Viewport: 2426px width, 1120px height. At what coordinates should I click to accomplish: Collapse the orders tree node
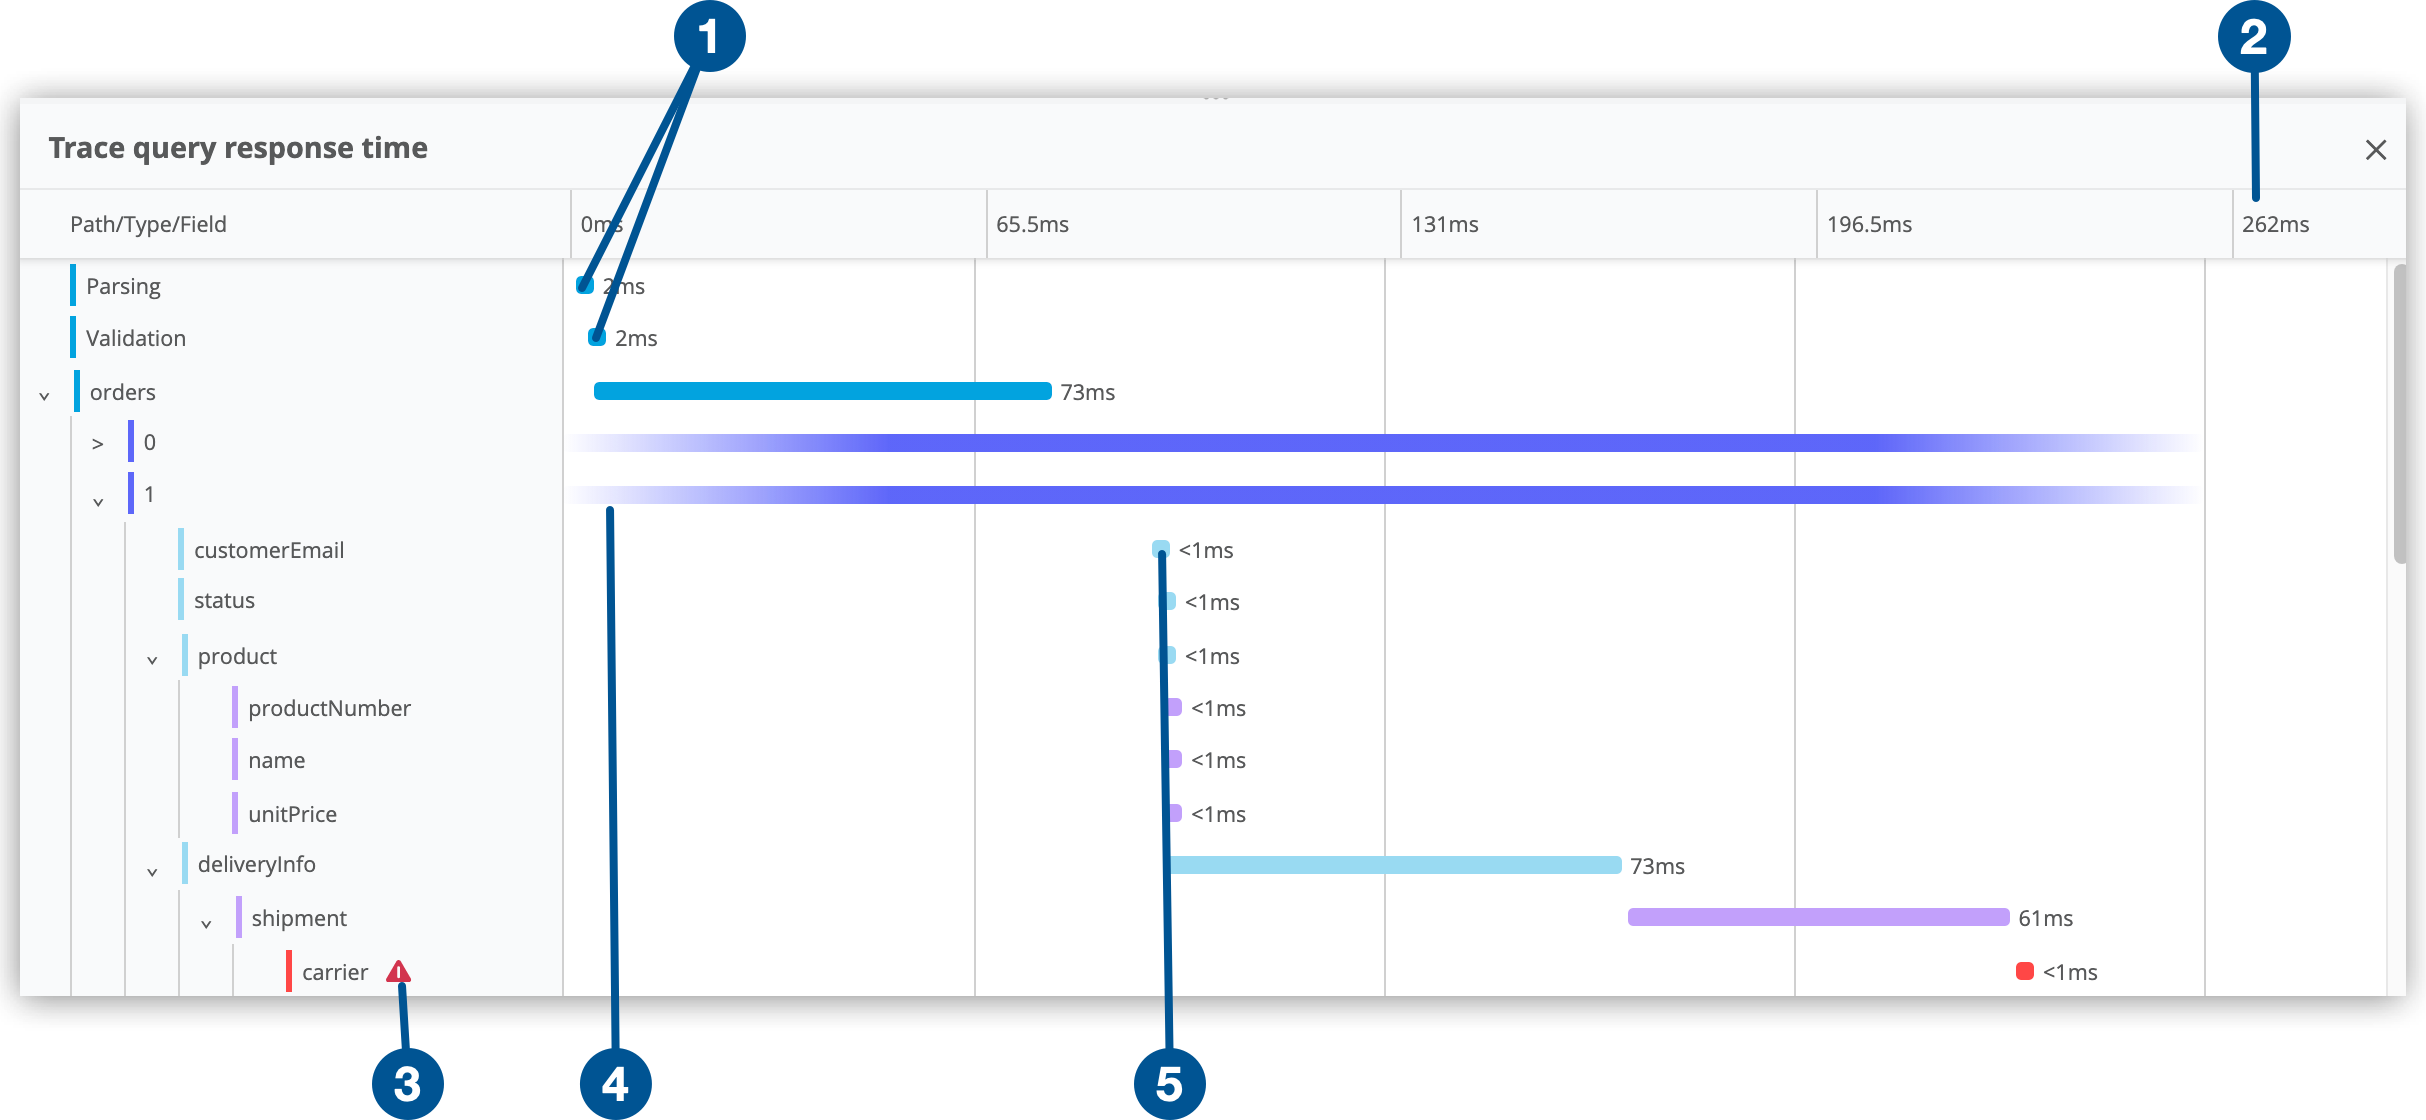pyautogui.click(x=44, y=393)
